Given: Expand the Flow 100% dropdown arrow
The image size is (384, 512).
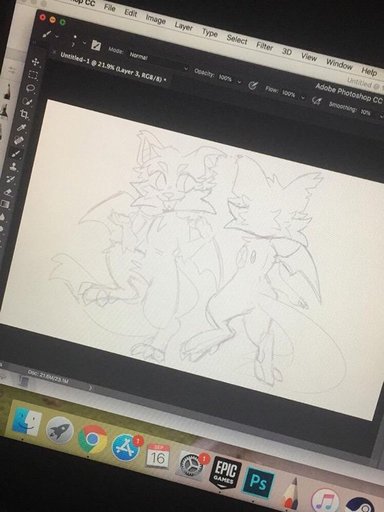Looking at the screenshot, I should [303, 97].
